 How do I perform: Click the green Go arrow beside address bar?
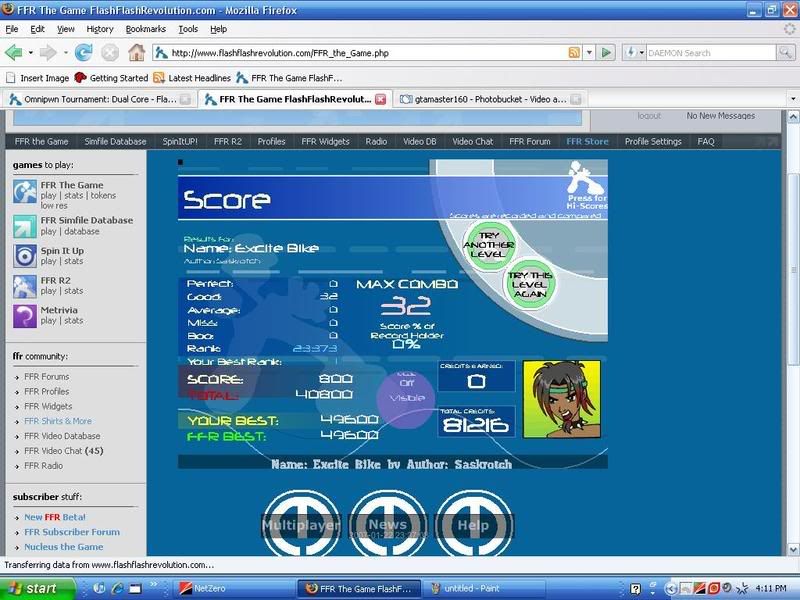(606, 52)
